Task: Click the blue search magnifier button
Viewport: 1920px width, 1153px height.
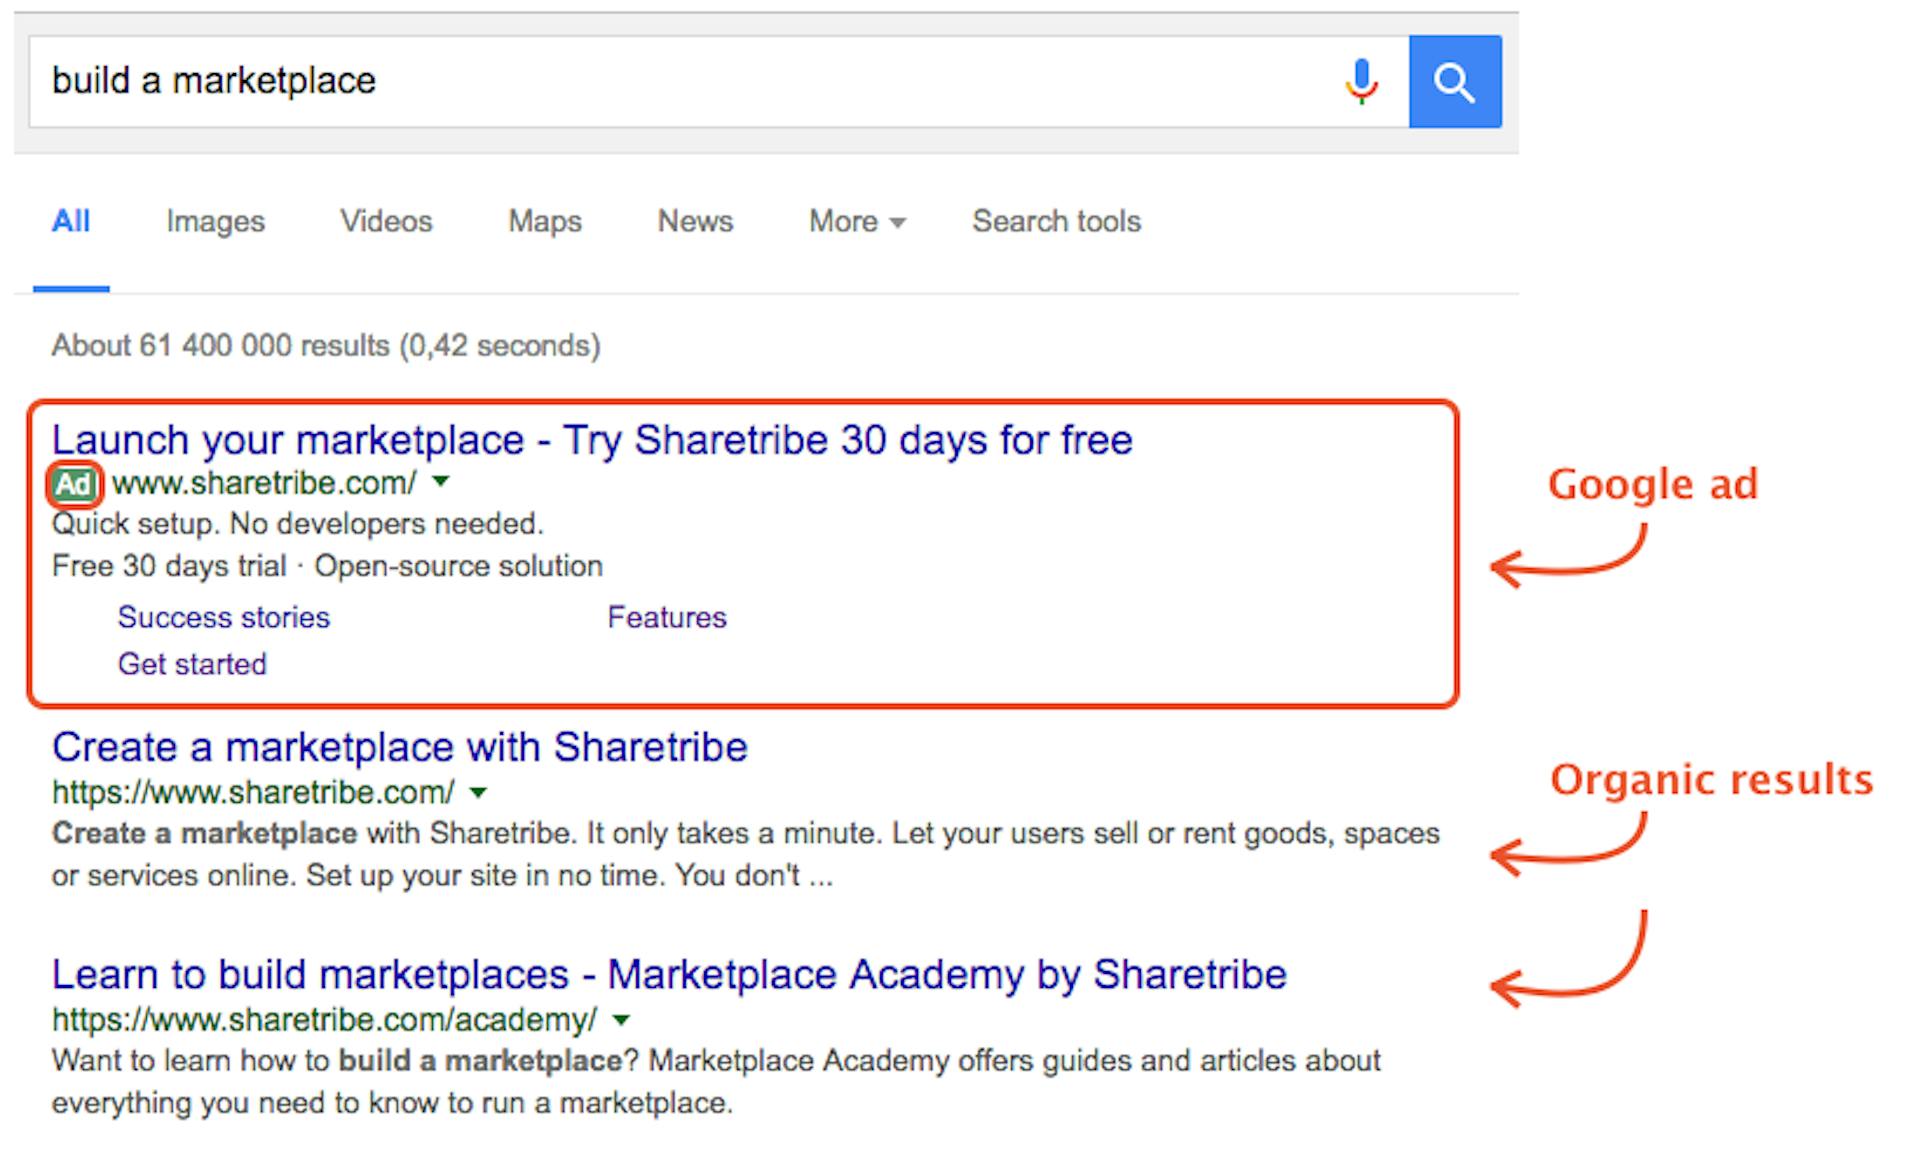Action: pos(1455,81)
